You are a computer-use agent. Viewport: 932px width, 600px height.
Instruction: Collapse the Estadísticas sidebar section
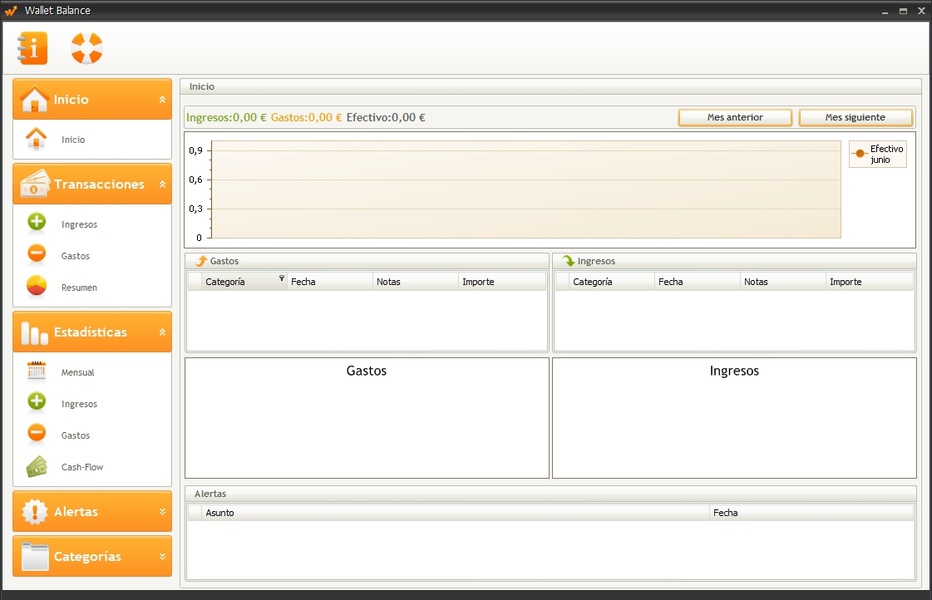pos(162,332)
